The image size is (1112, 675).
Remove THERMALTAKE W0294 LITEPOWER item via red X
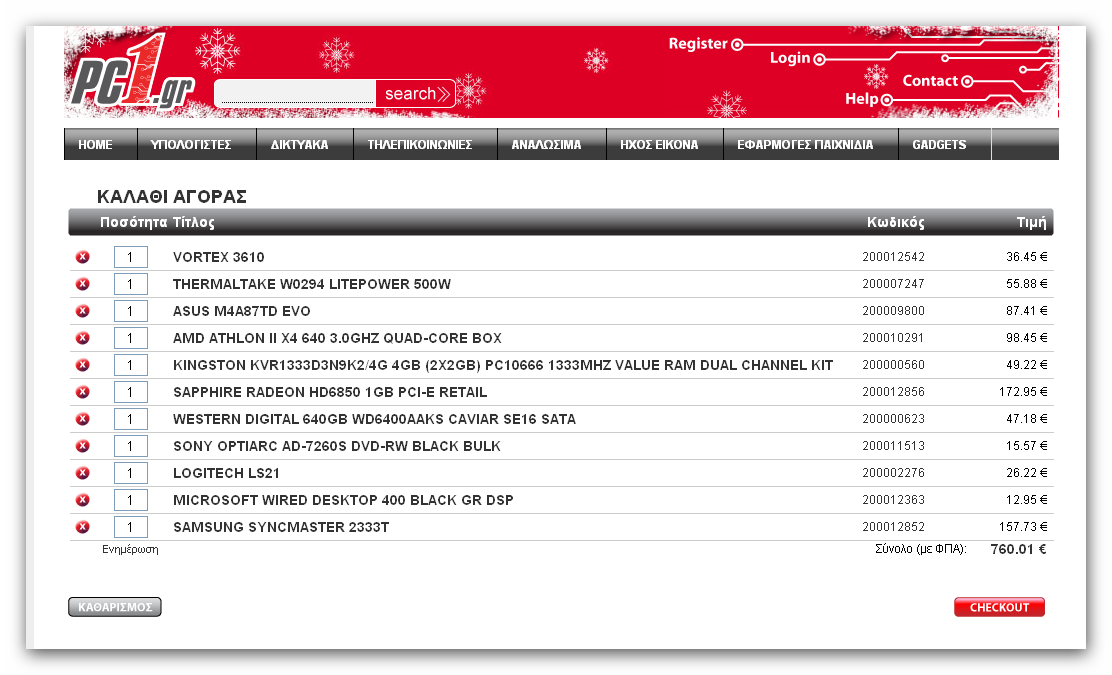coord(83,284)
